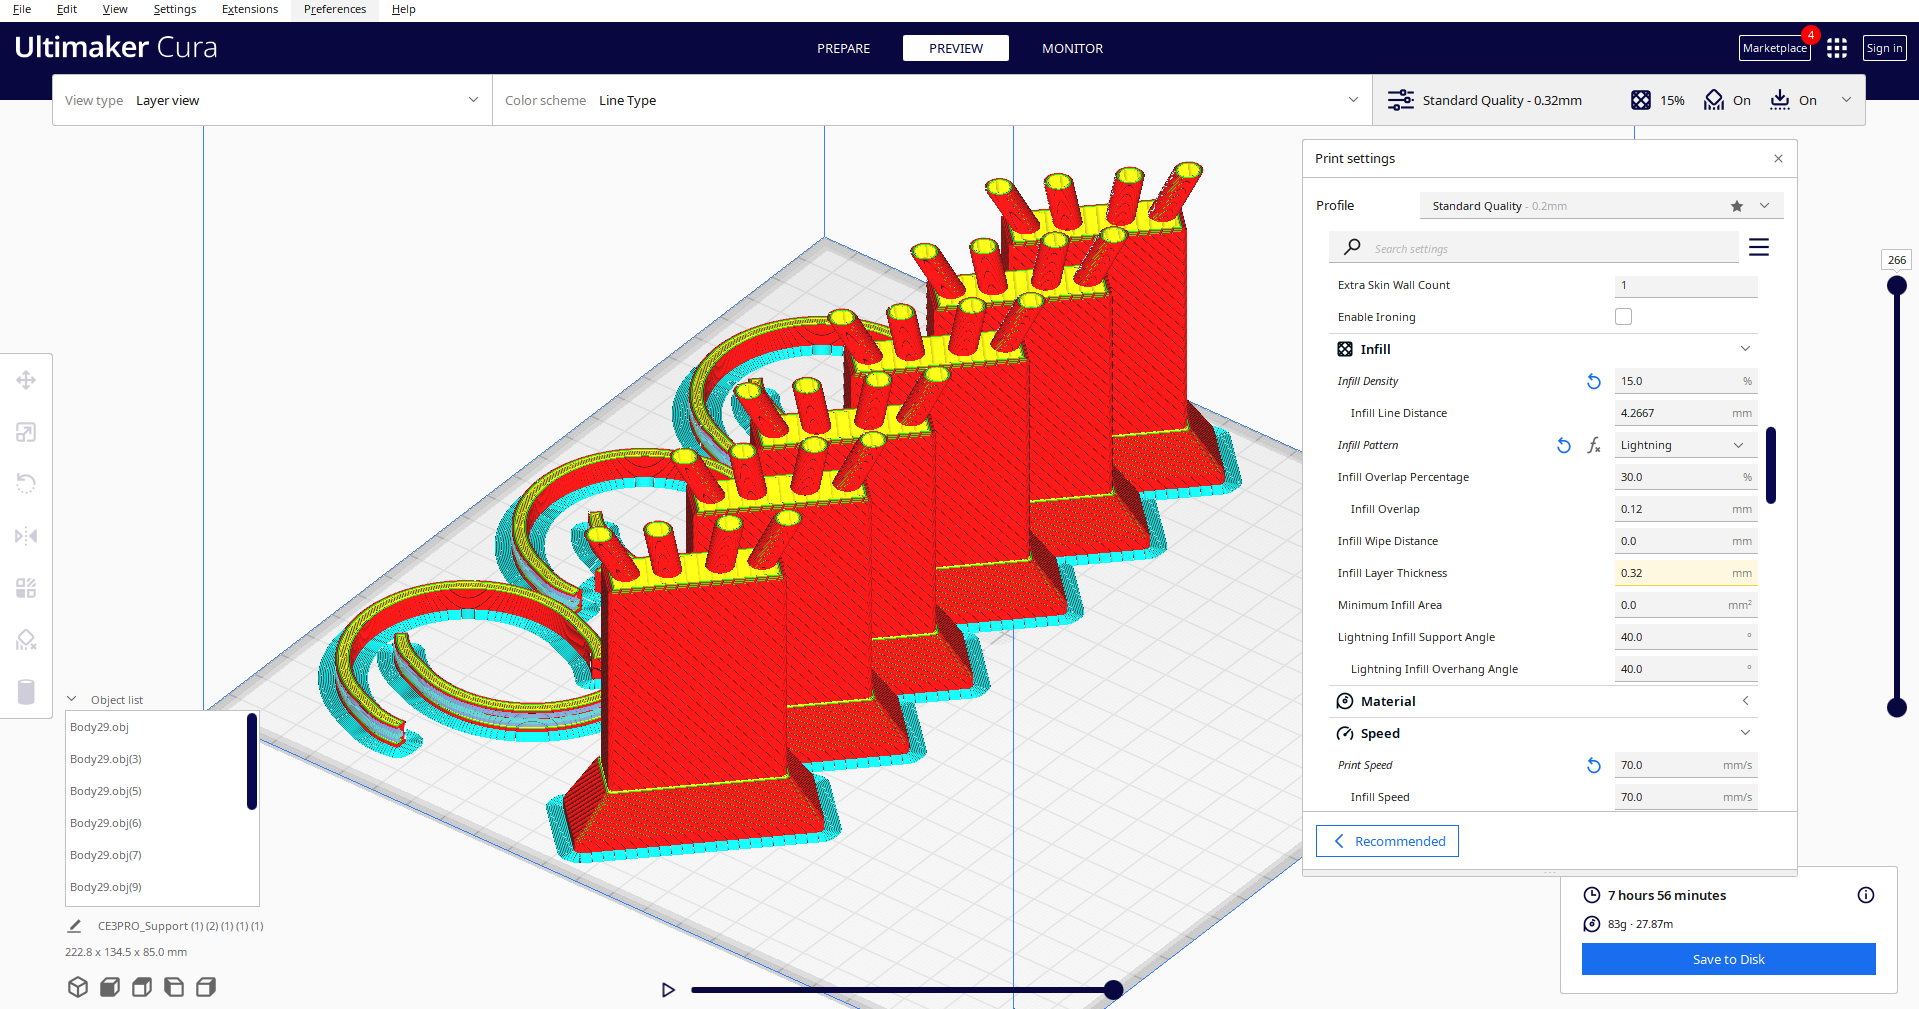Image resolution: width=1919 pixels, height=1009 pixels.
Task: Click the Infill Overlap Percentage value field
Action: click(1685, 477)
